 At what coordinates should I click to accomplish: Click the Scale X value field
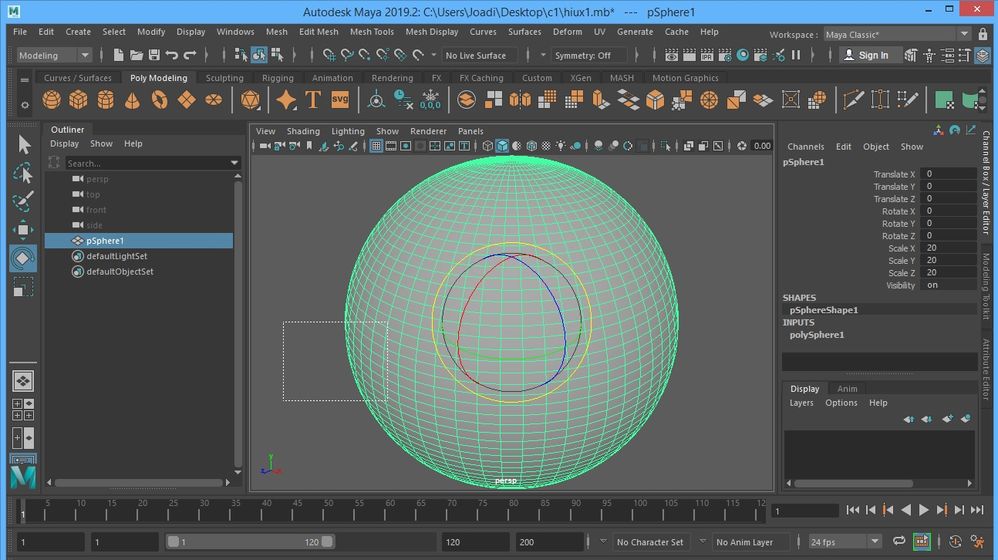(949, 248)
